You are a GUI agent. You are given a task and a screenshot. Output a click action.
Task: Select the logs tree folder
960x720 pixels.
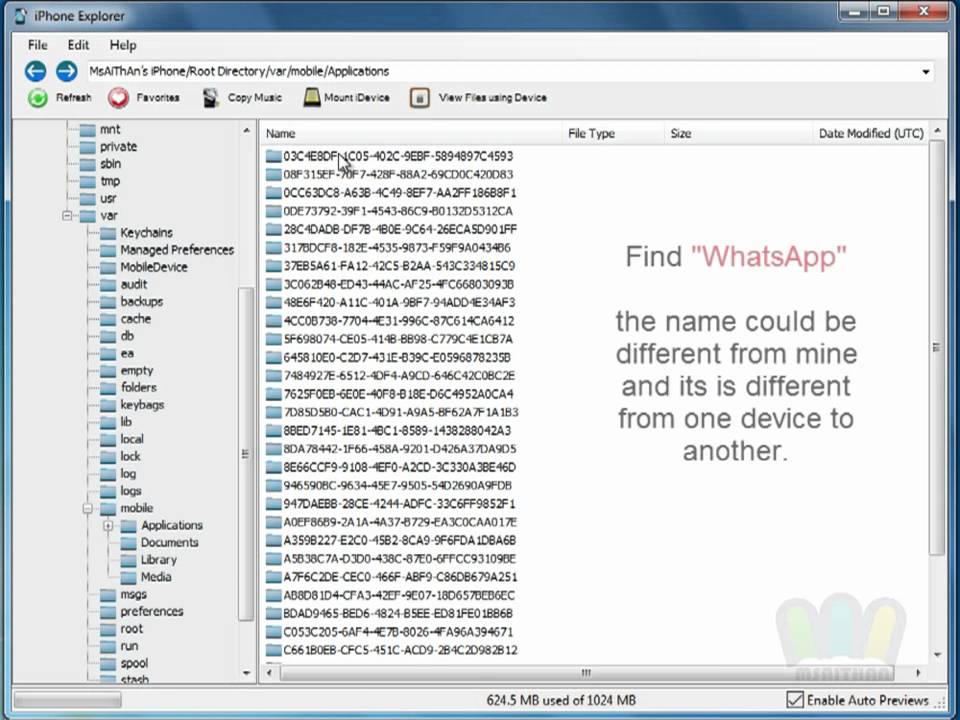click(131, 491)
